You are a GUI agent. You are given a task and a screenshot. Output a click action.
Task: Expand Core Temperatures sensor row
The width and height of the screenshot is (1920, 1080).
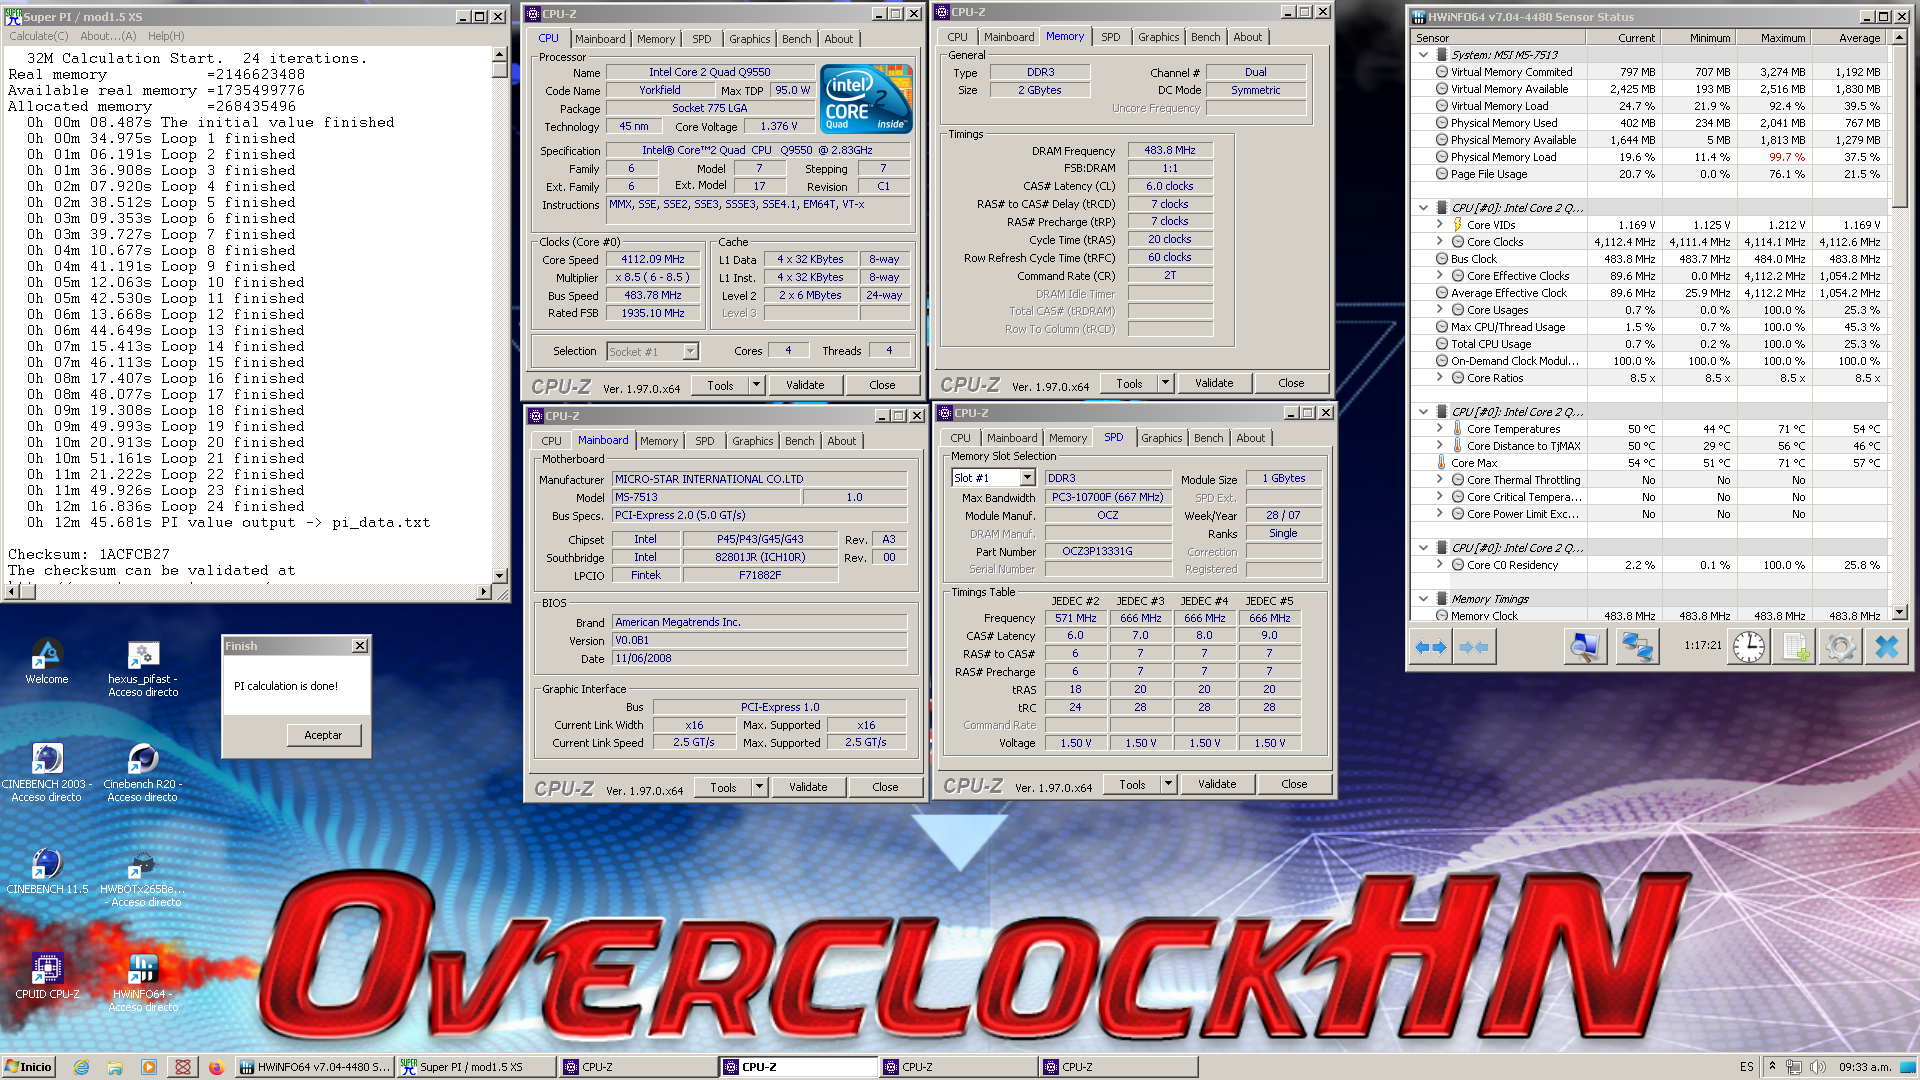(x=1439, y=429)
